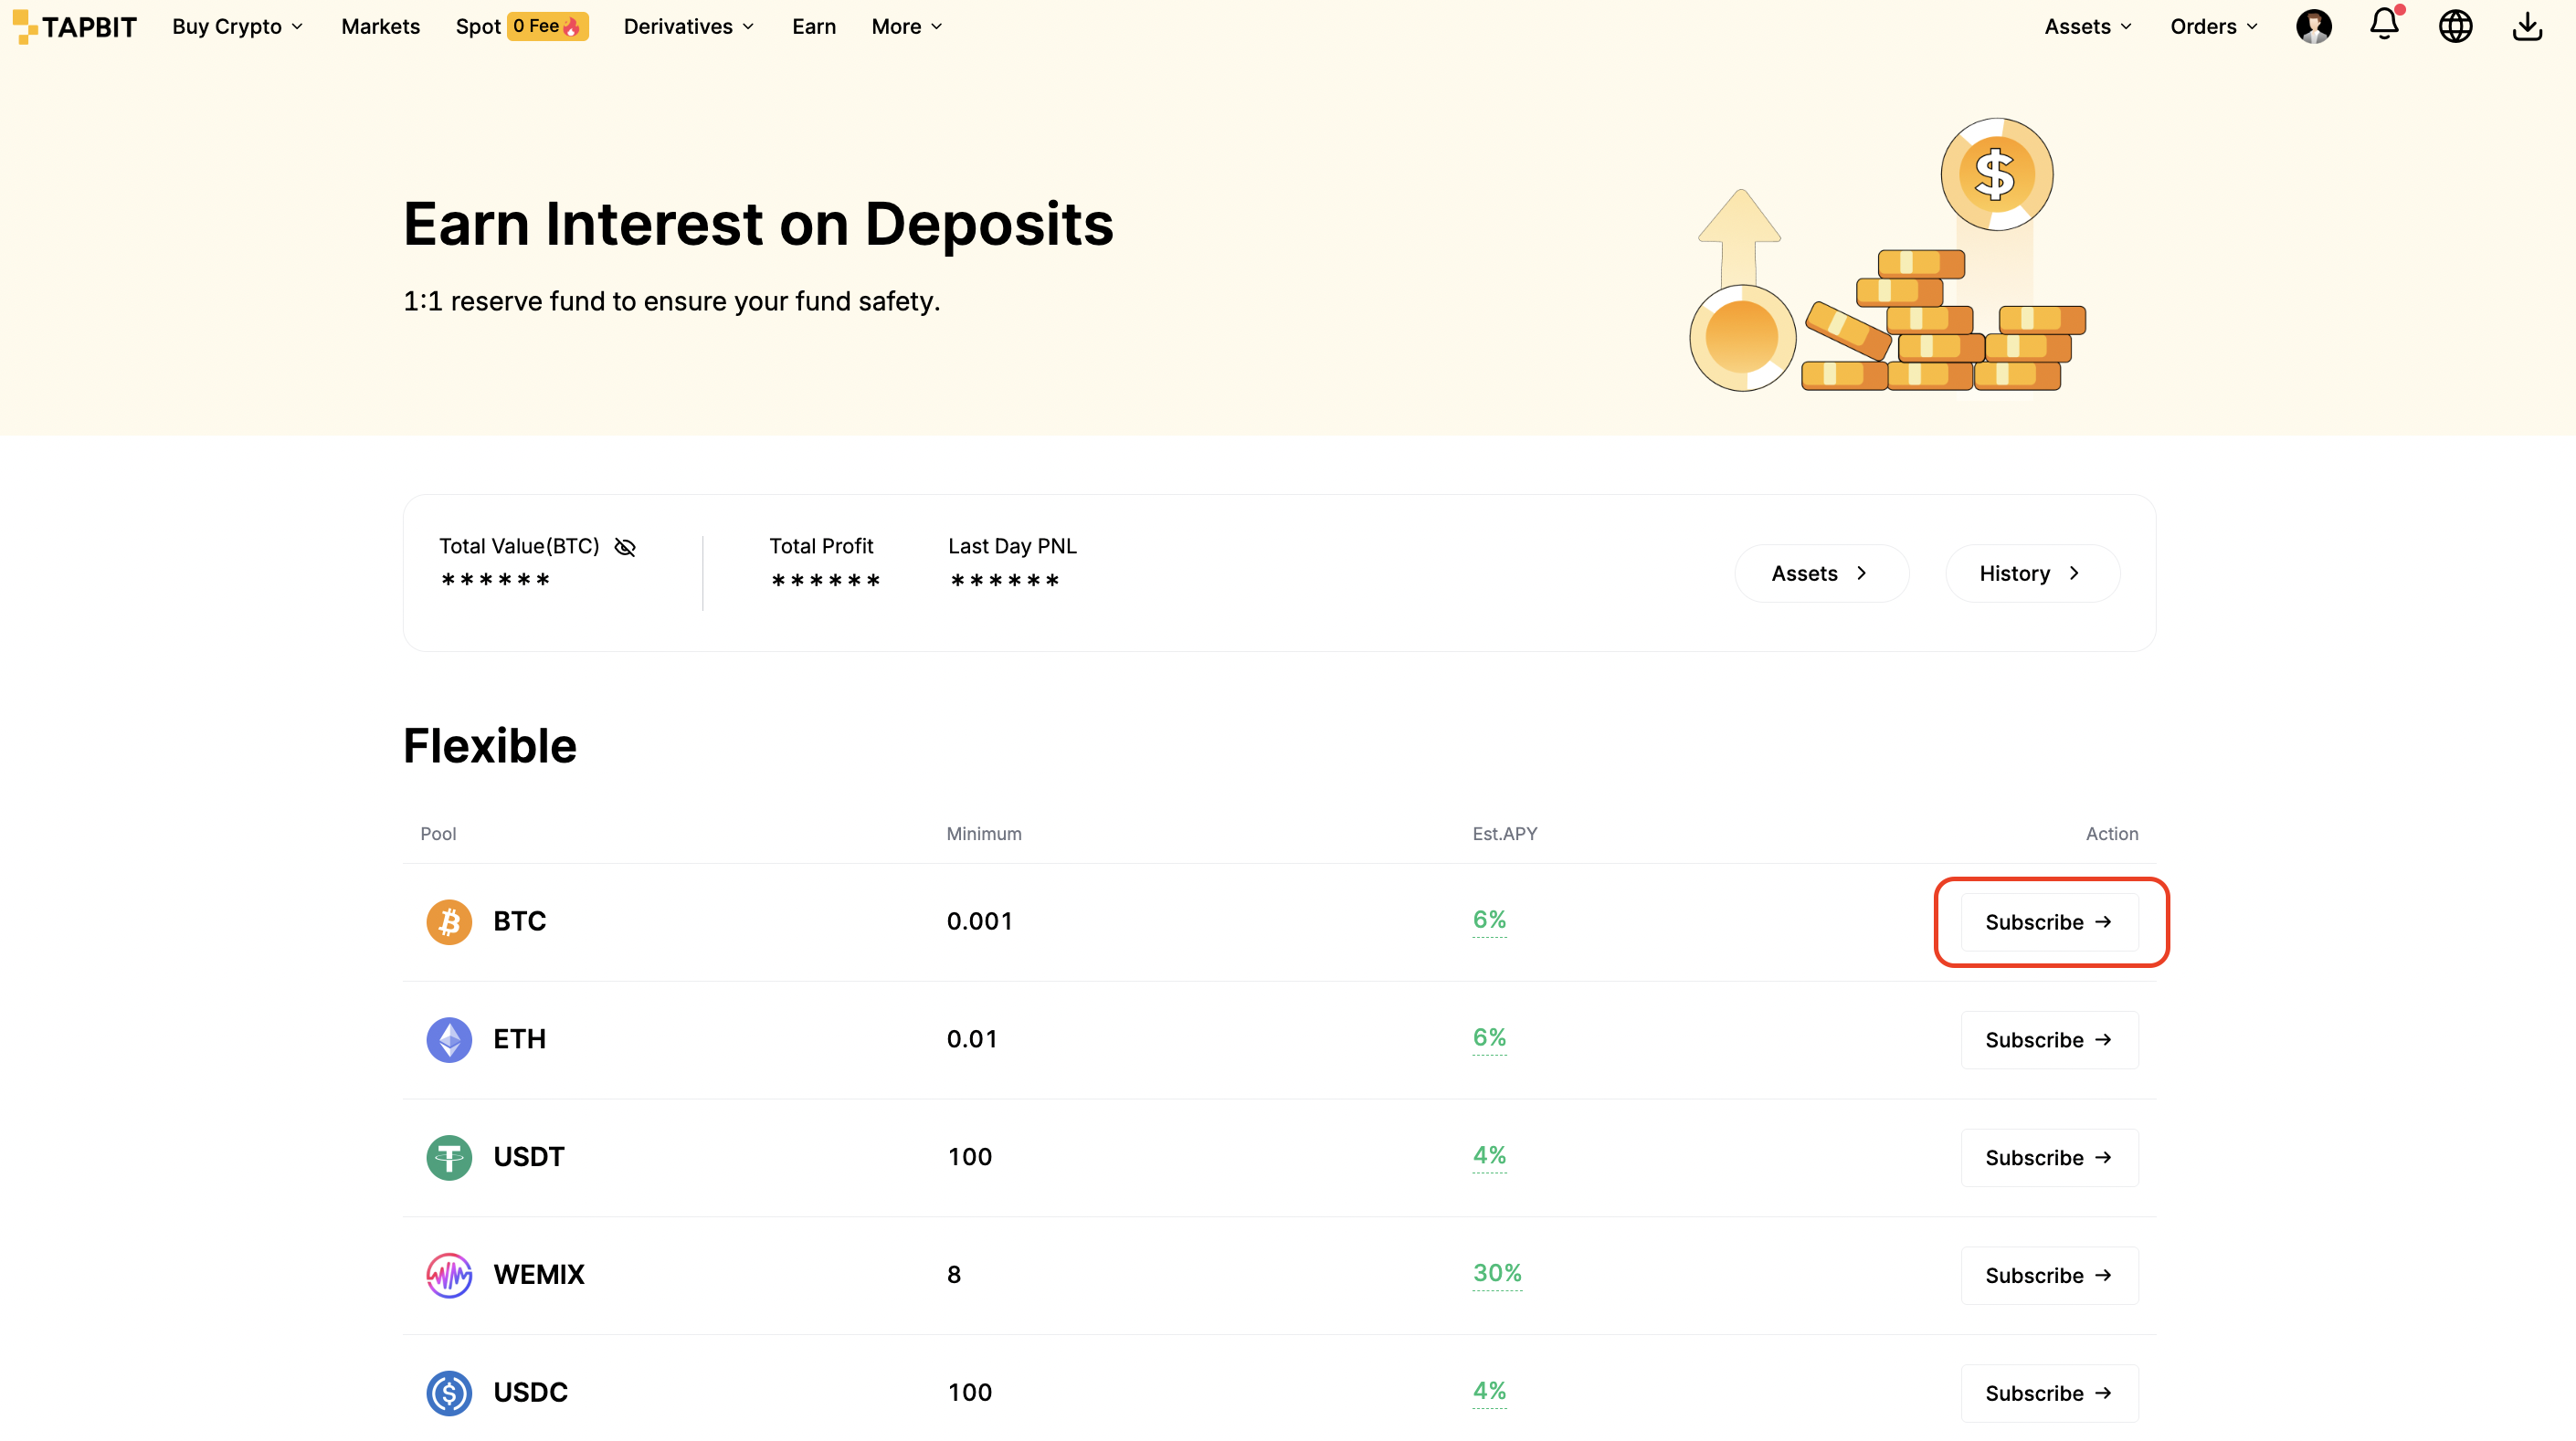
Task: Expand the Buy Crypto dropdown
Action: coord(238,27)
